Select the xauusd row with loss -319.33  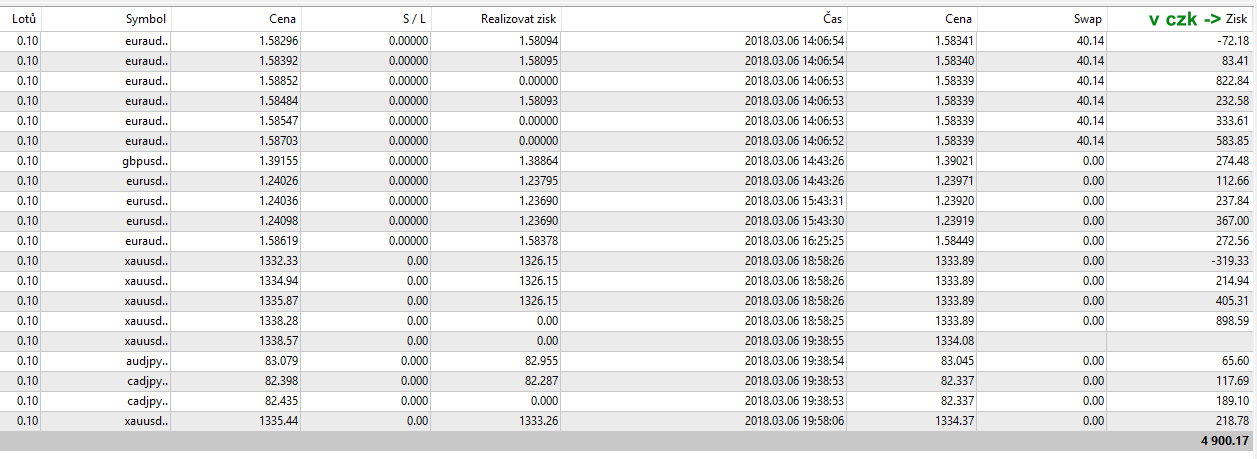(628, 260)
